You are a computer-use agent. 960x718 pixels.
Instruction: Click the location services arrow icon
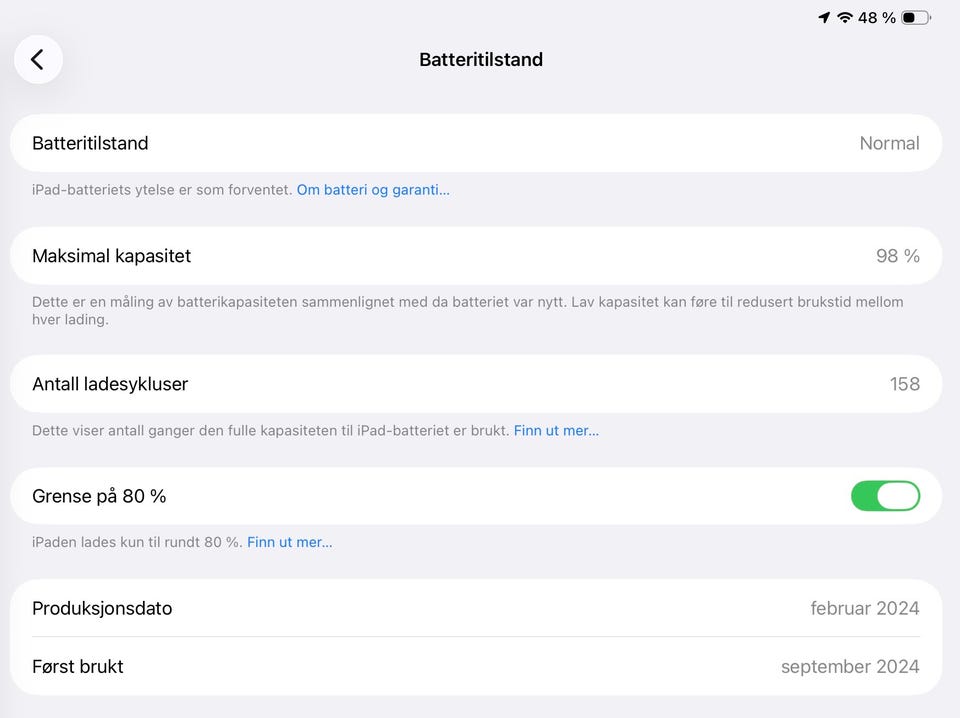(x=824, y=17)
